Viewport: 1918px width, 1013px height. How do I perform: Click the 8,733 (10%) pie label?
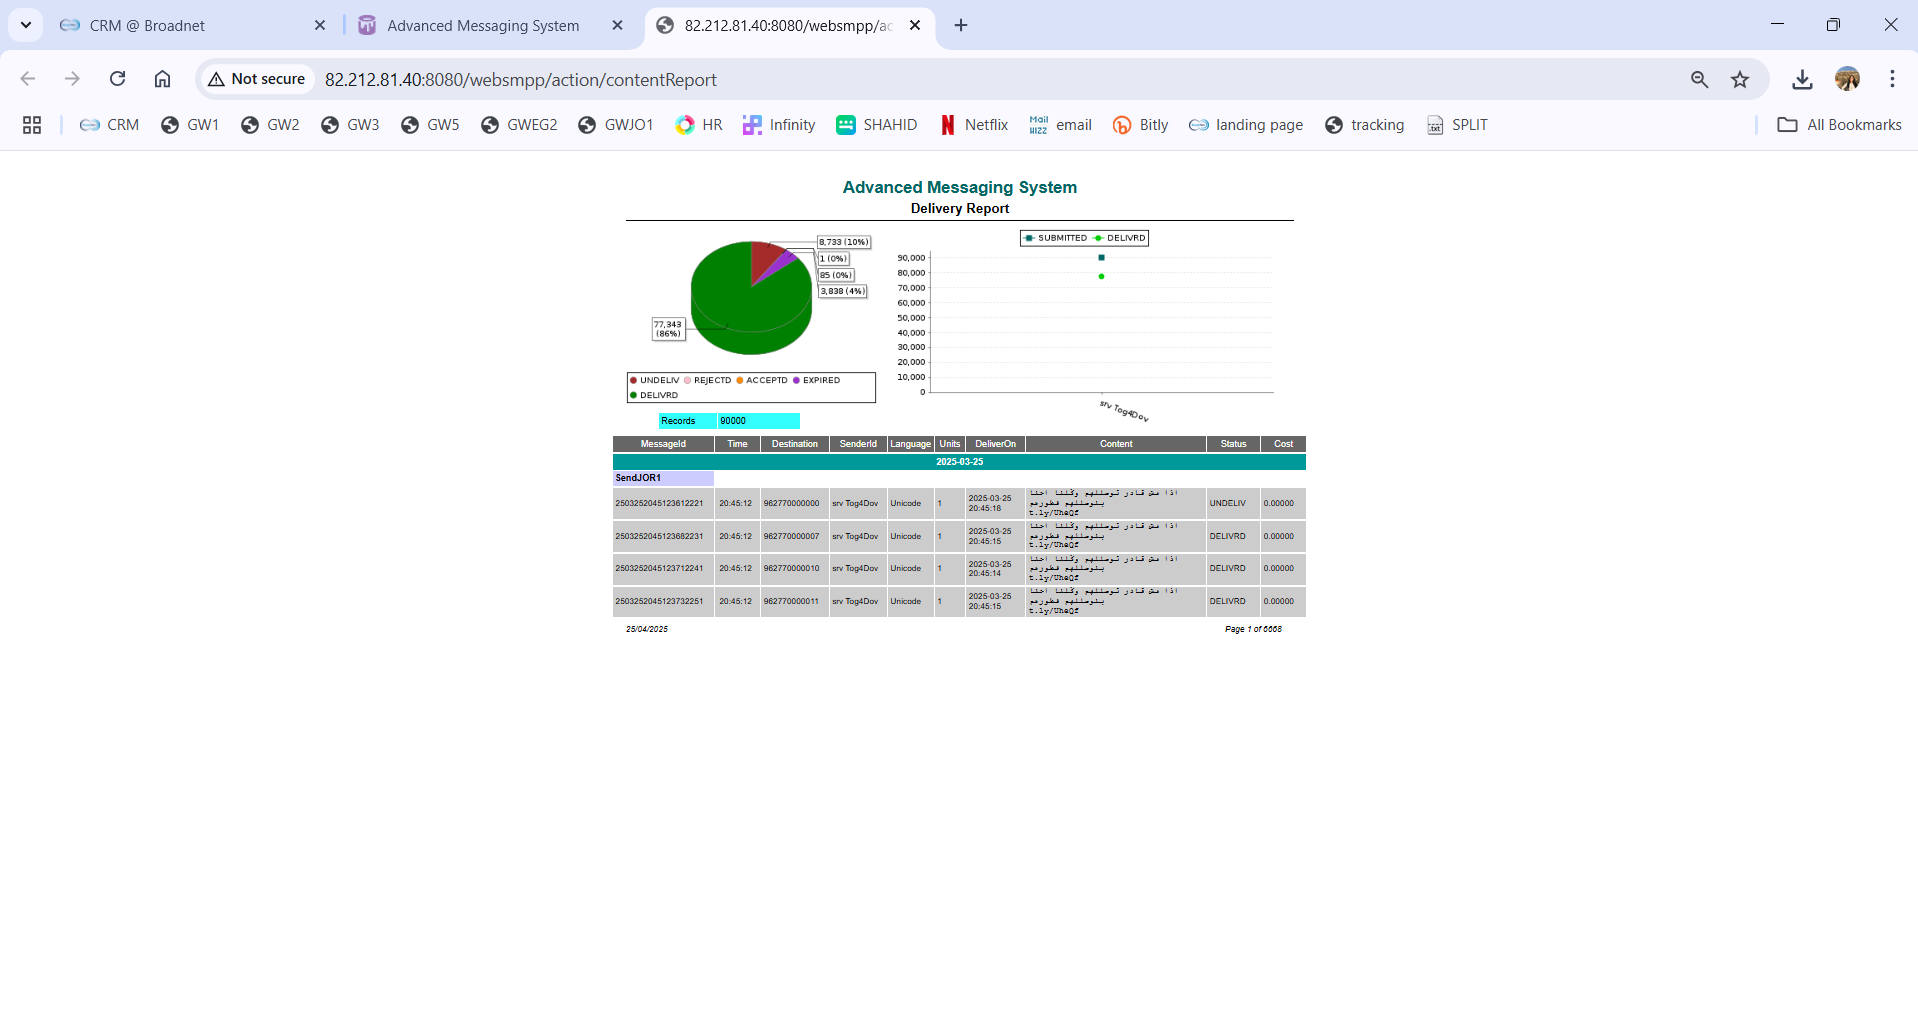coord(844,242)
